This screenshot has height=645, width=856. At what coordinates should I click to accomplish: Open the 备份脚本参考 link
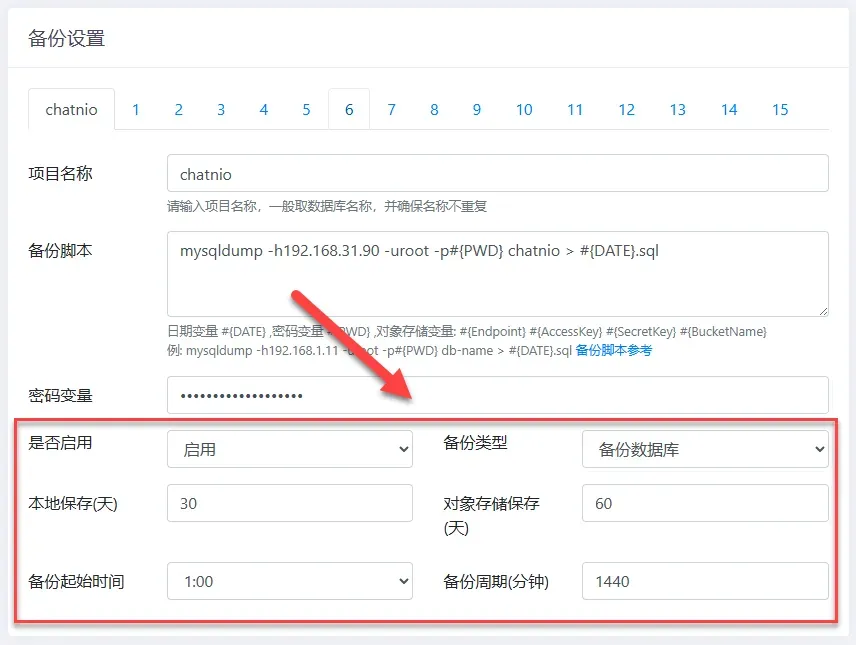pyautogui.click(x=613, y=351)
